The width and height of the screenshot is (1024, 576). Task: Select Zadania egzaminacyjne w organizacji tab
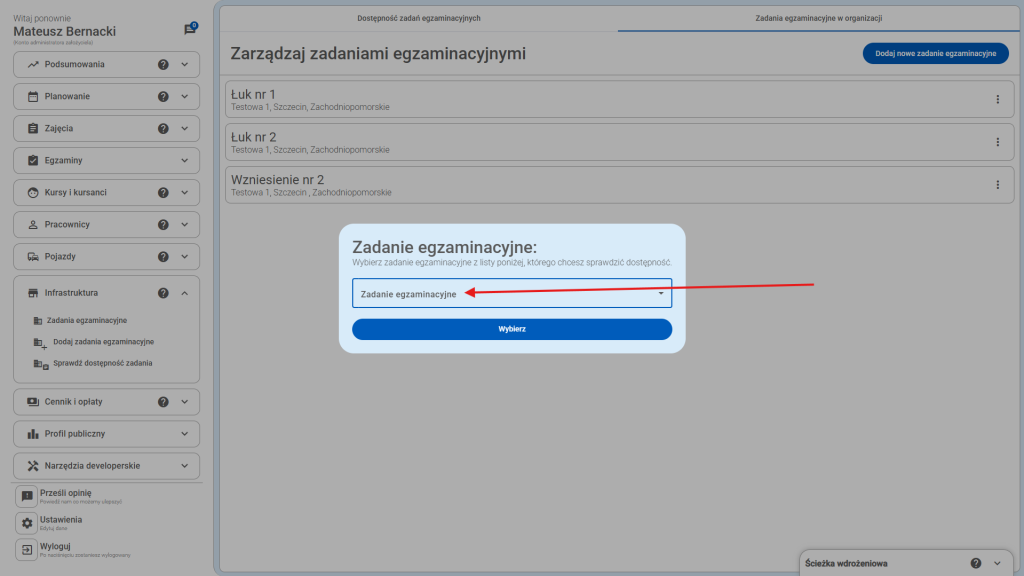(811, 18)
